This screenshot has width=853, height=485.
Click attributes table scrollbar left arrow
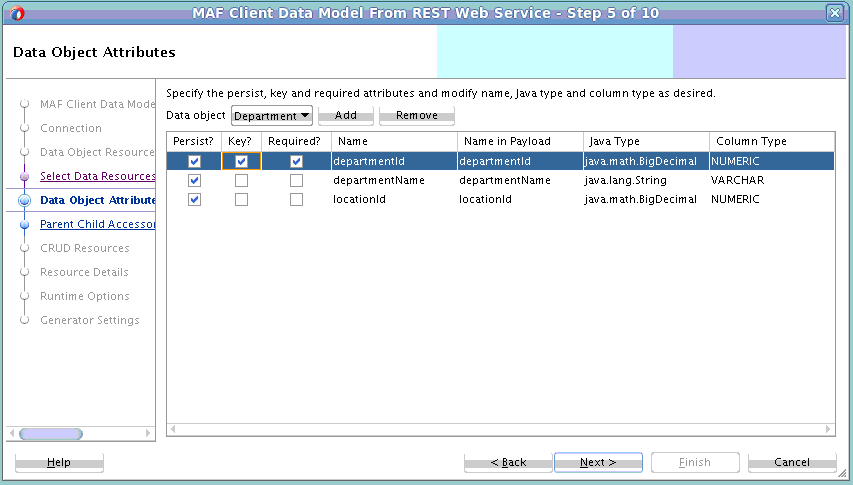(173, 429)
